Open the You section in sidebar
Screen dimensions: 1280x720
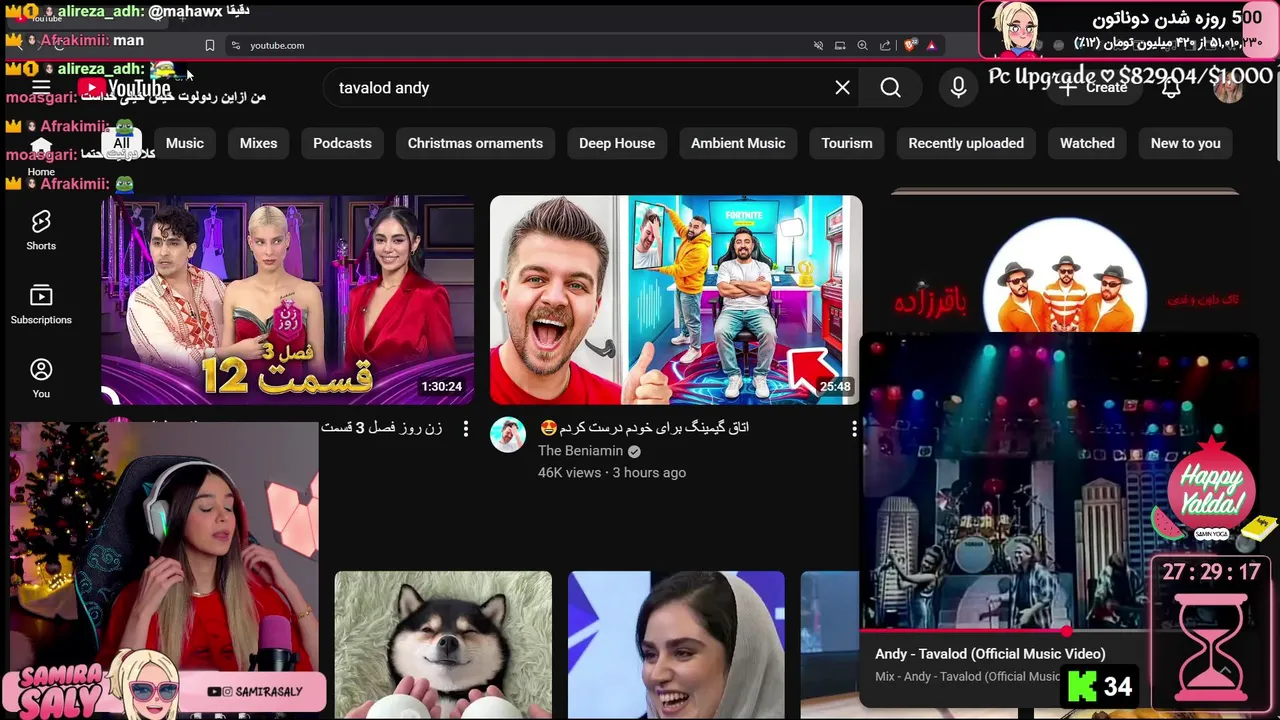pos(41,378)
